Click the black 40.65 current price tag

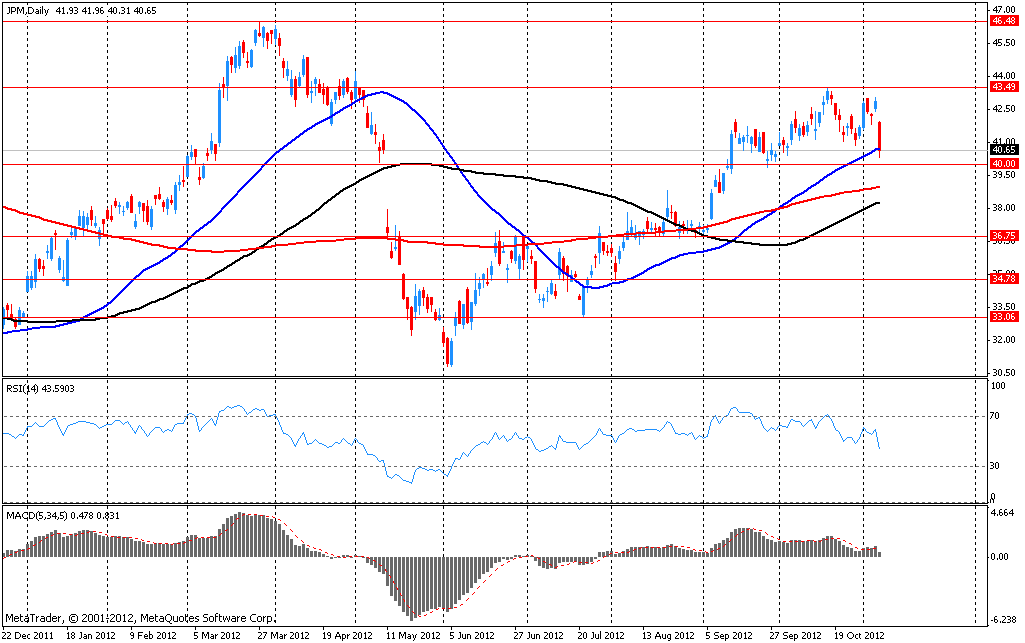pyautogui.click(x=1003, y=149)
